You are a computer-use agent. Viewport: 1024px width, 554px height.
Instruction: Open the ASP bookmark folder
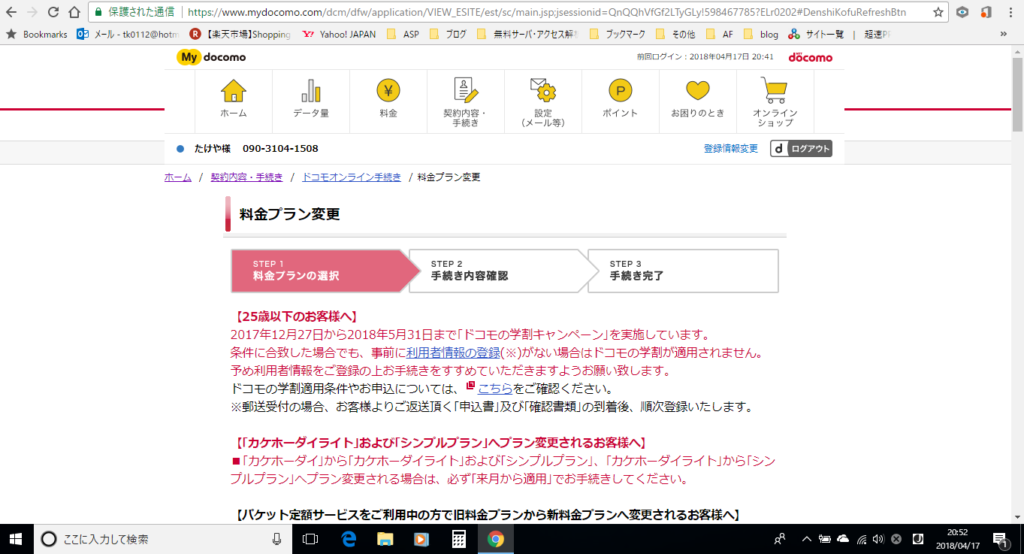(403, 34)
